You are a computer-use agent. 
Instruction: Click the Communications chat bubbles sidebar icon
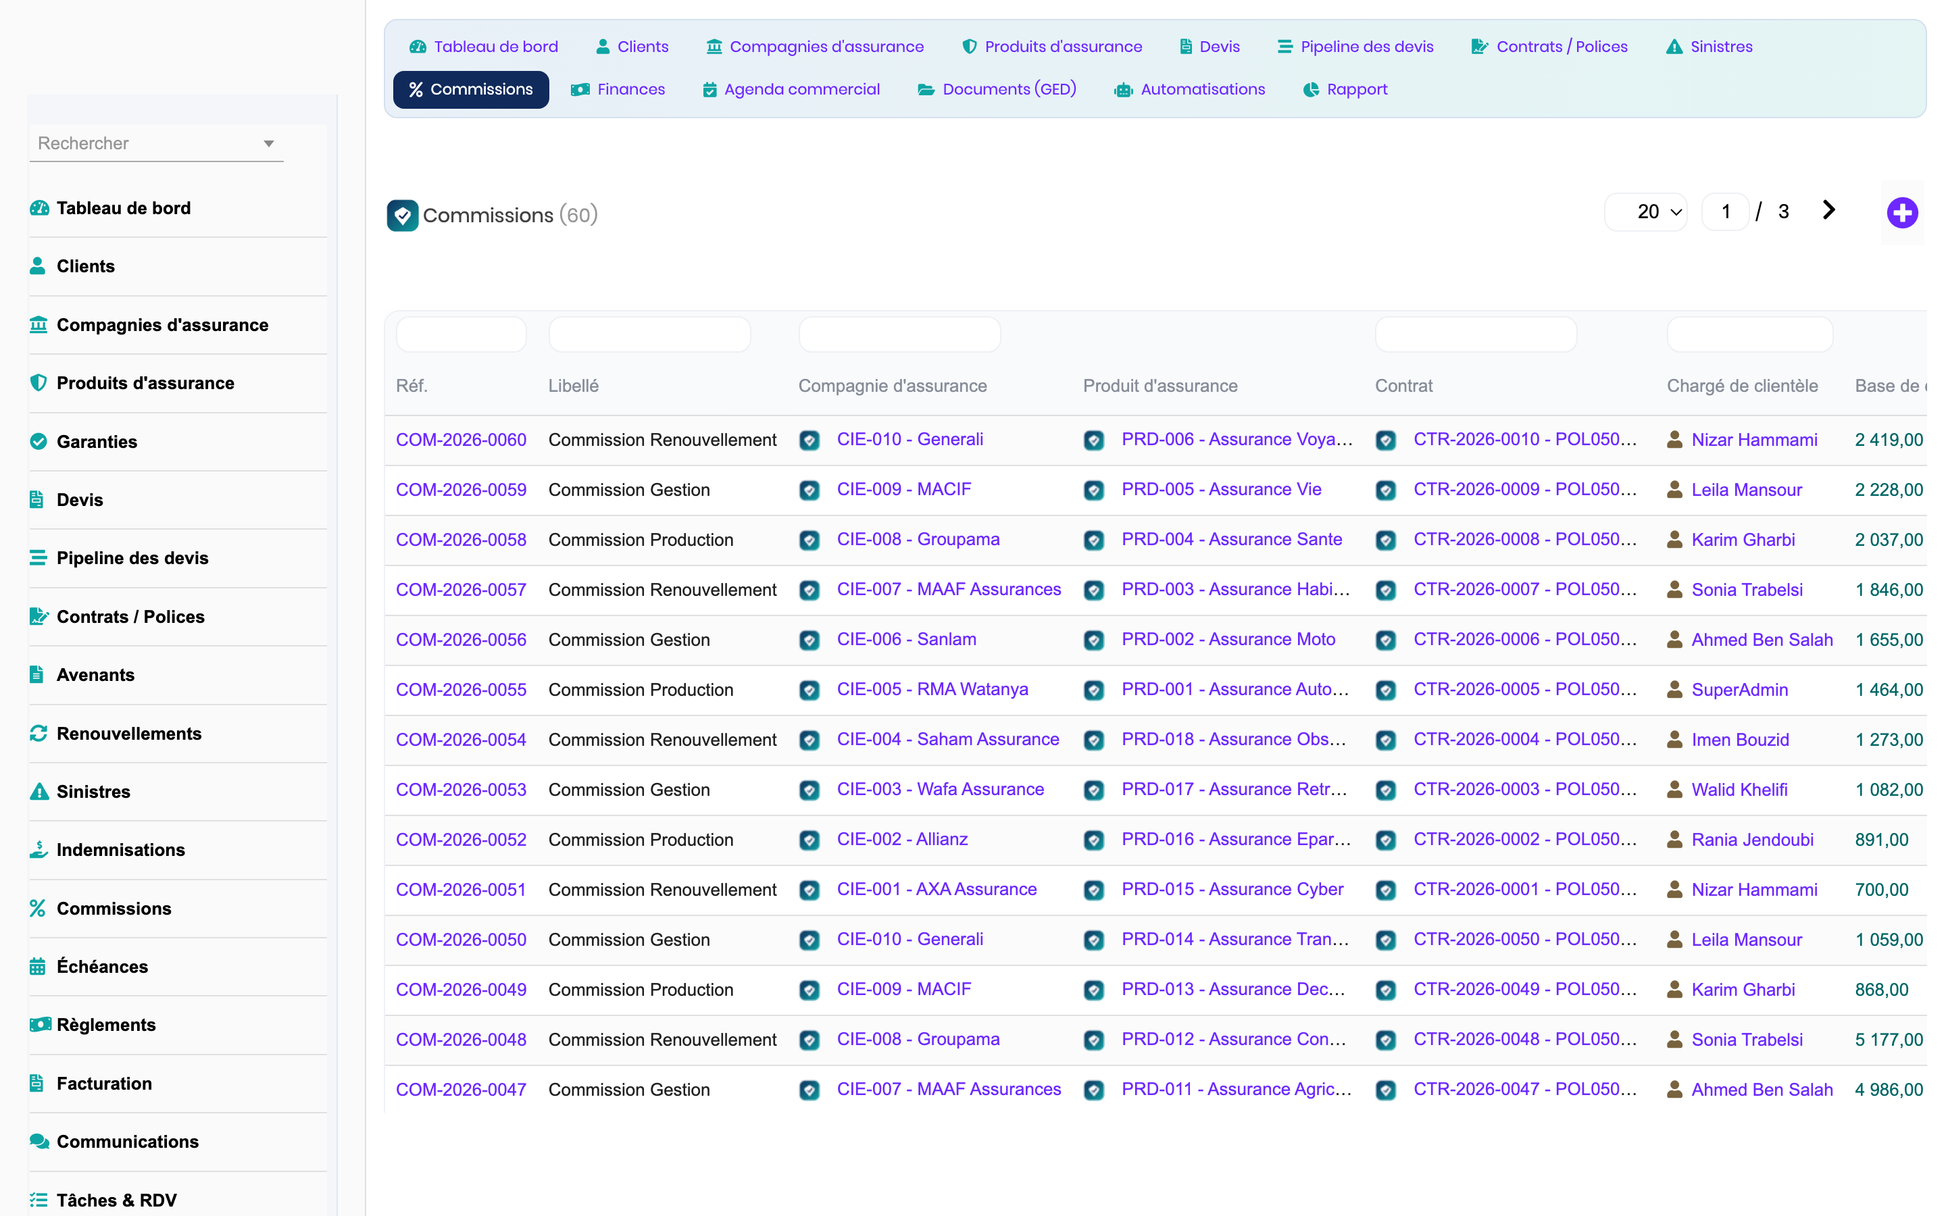click(x=39, y=1141)
